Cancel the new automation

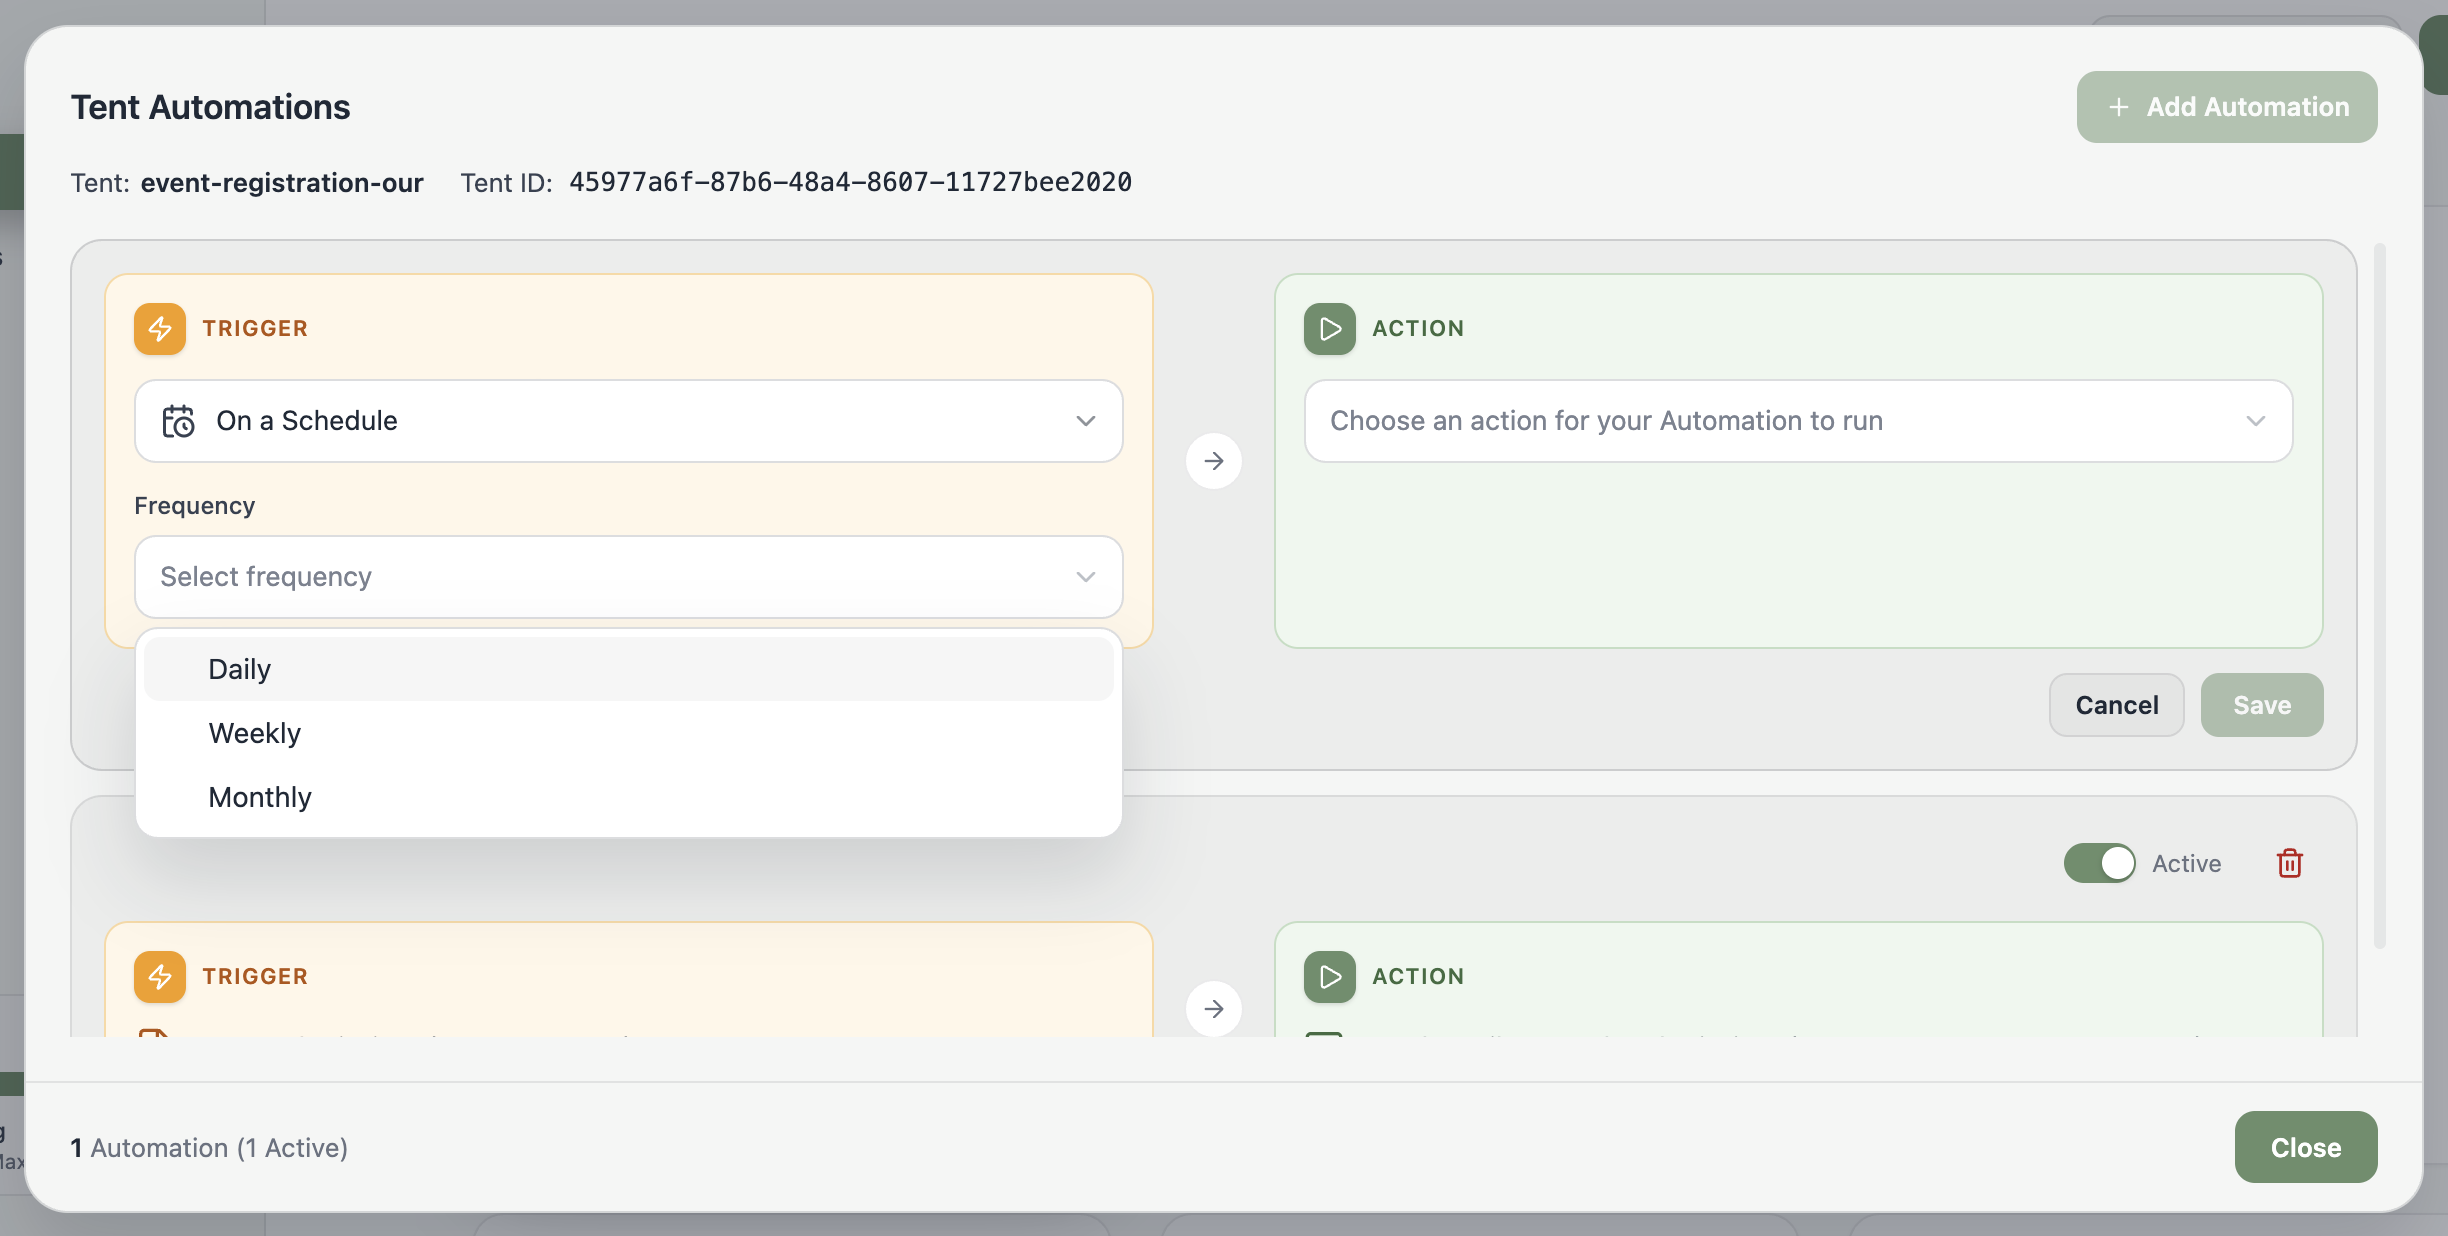point(2117,705)
